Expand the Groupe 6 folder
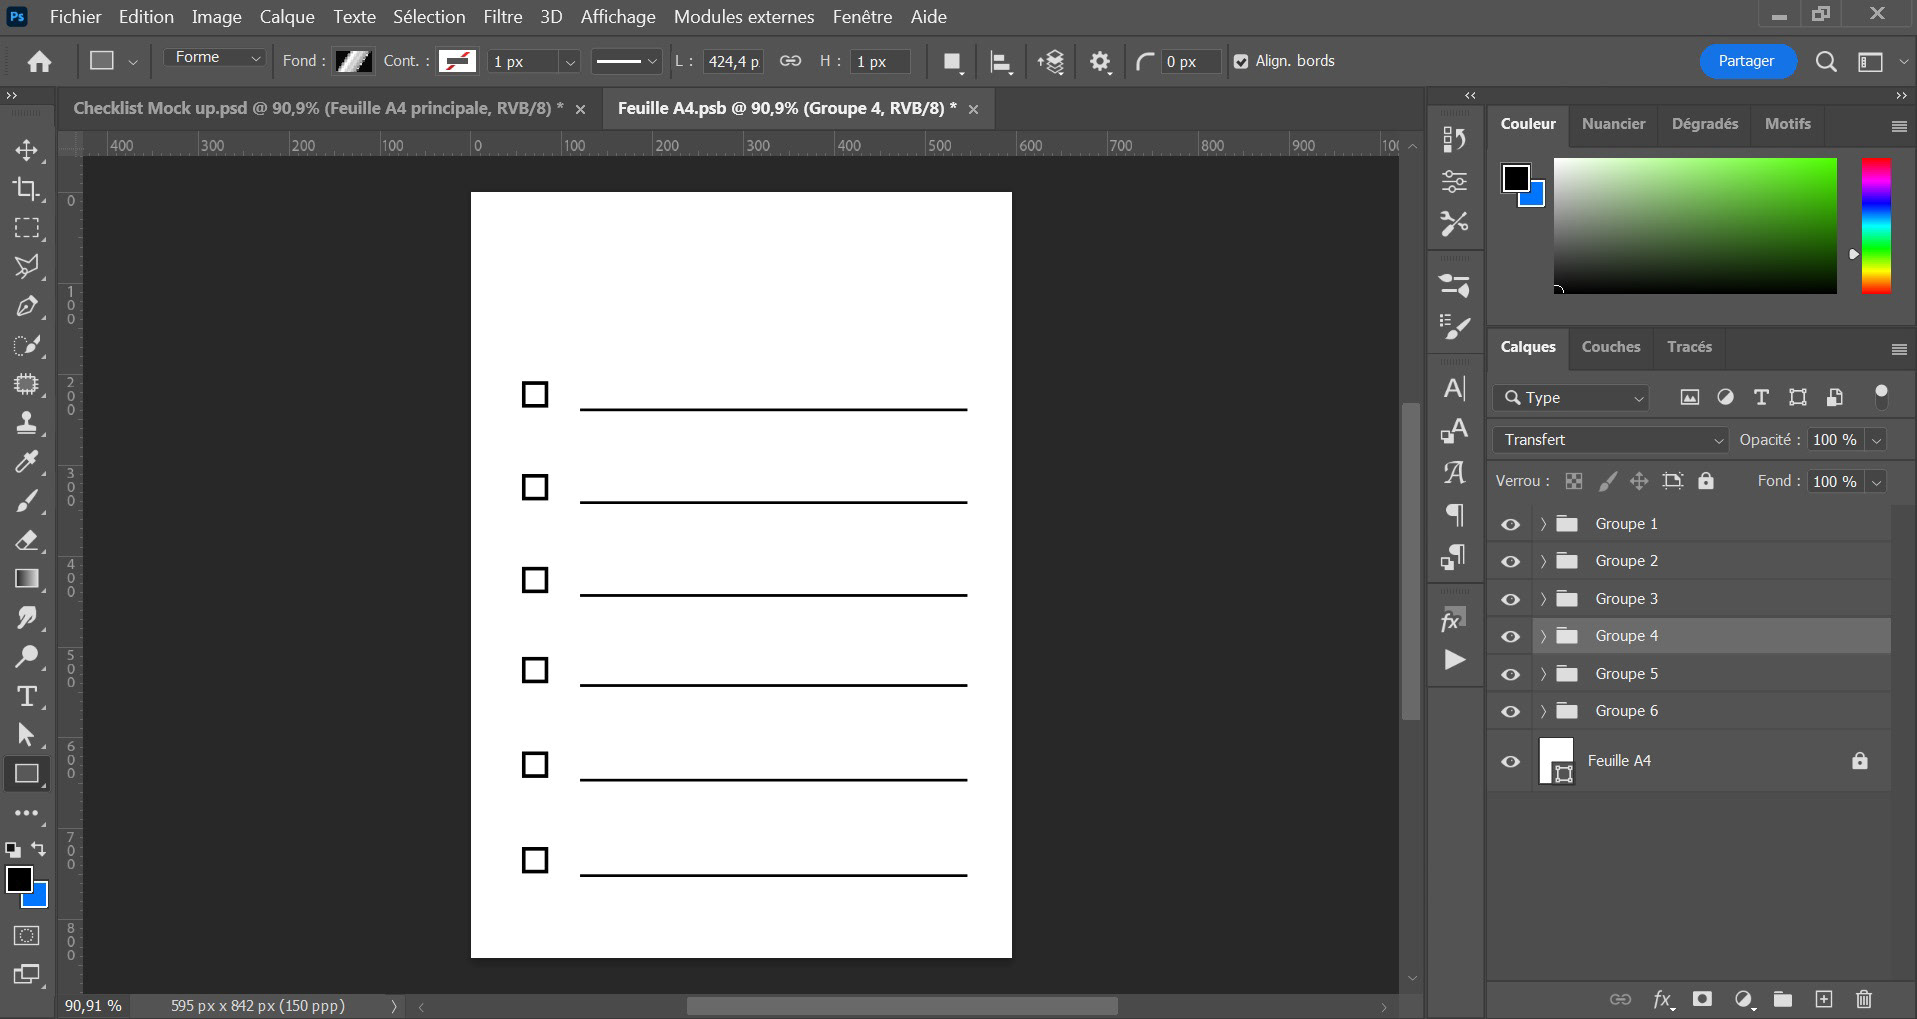 pos(1543,711)
